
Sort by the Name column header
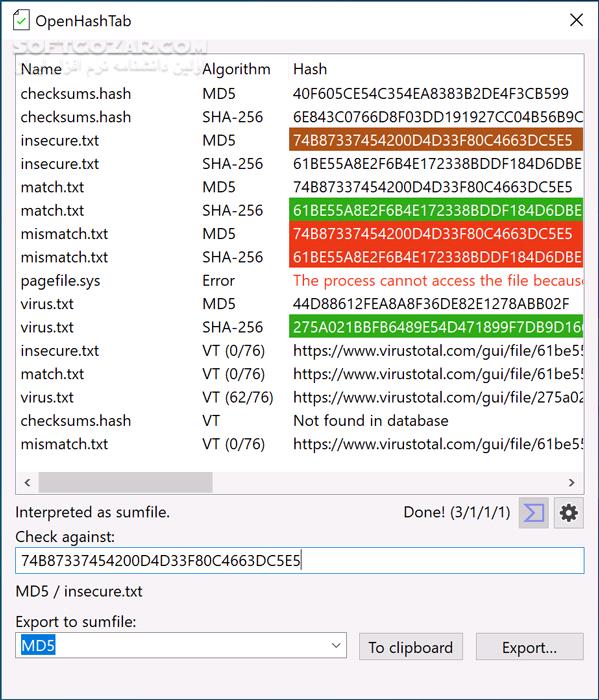(x=41, y=69)
